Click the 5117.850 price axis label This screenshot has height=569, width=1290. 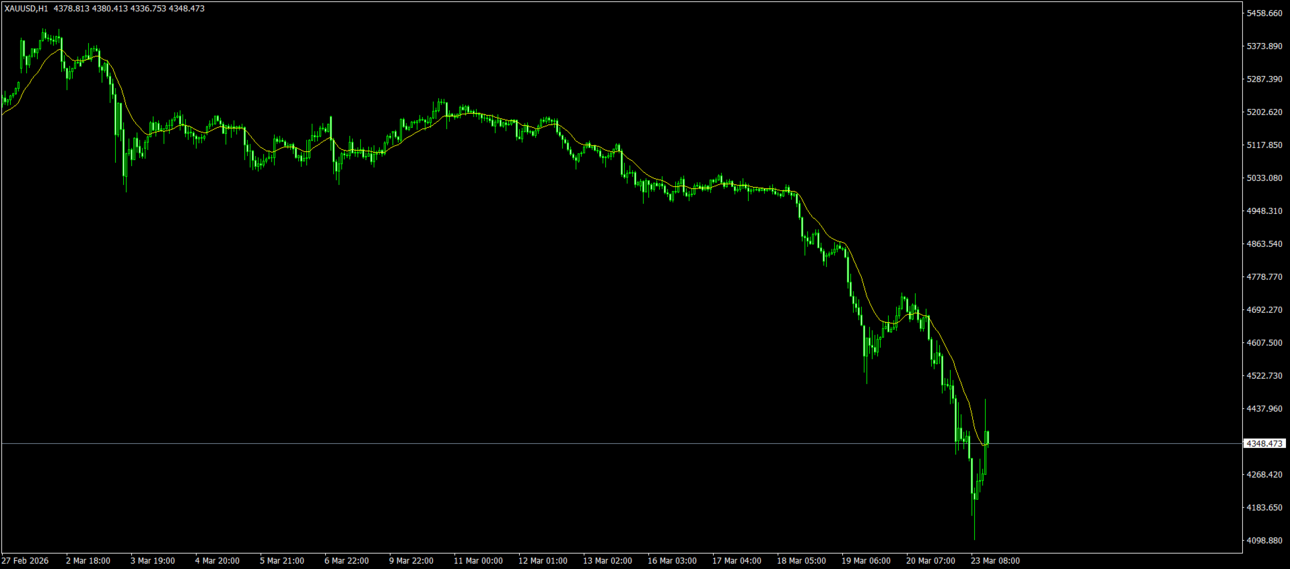tap(1265, 145)
